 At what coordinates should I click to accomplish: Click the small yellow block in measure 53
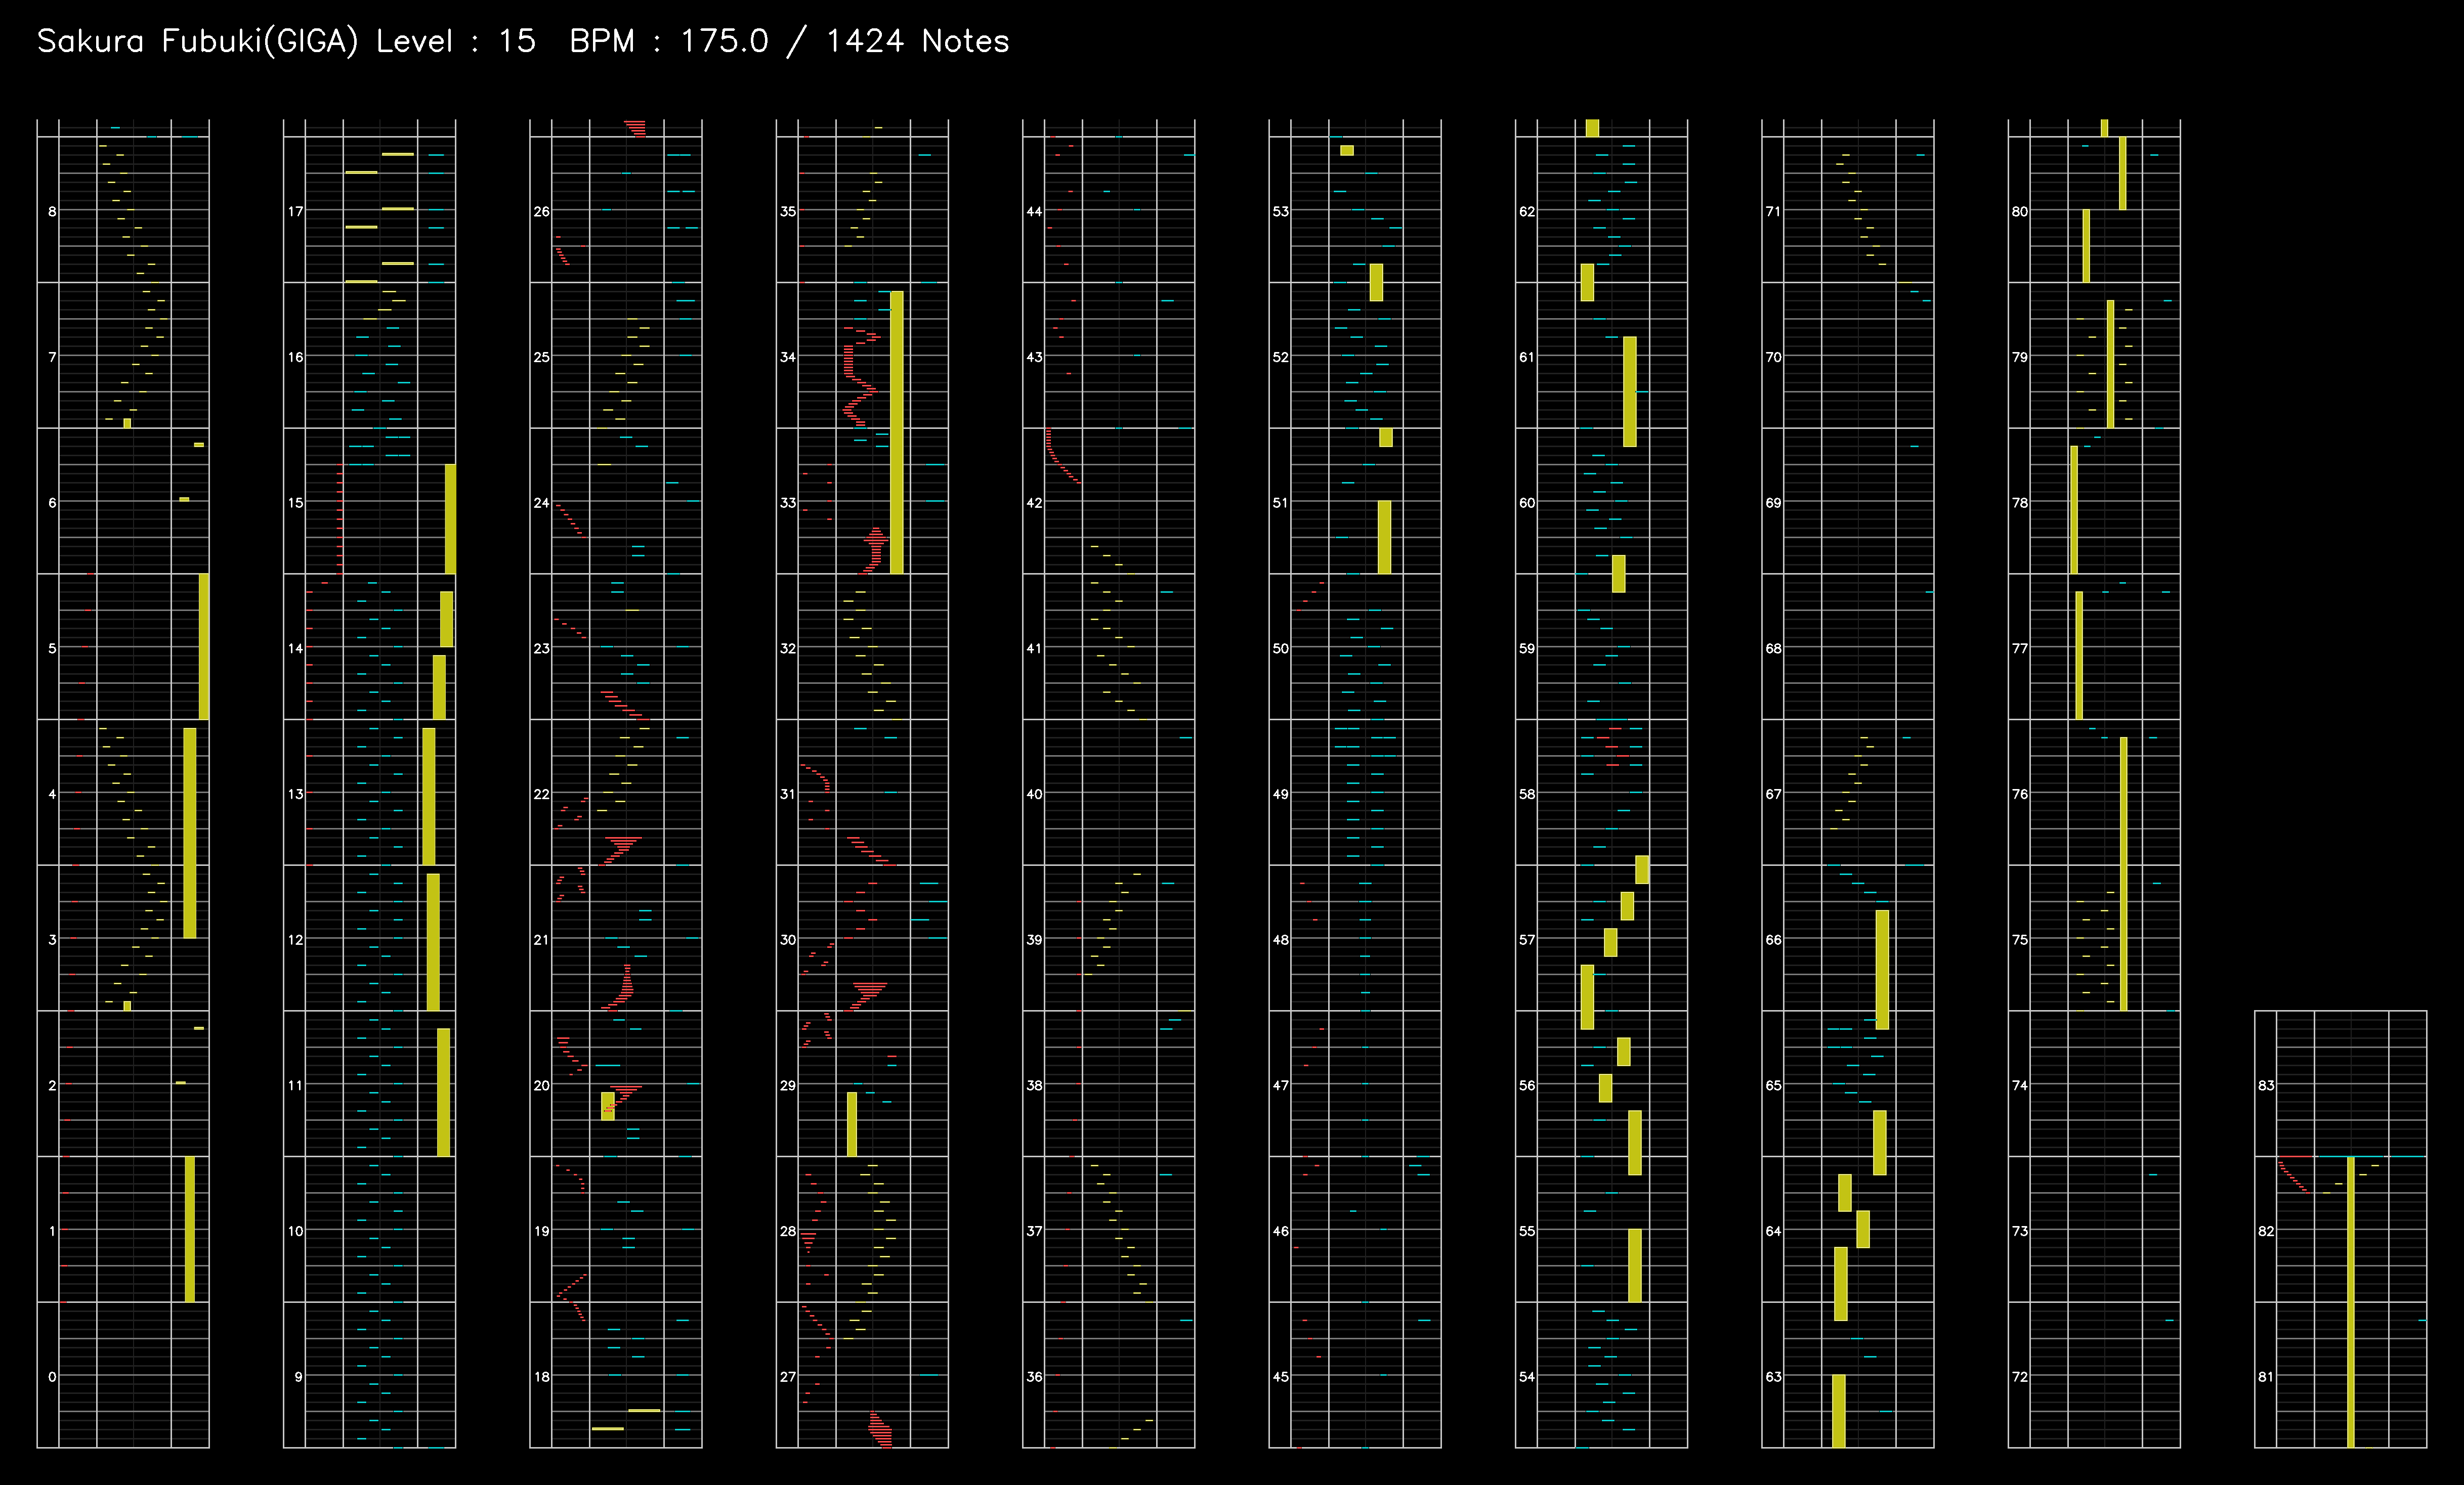click(x=1347, y=150)
